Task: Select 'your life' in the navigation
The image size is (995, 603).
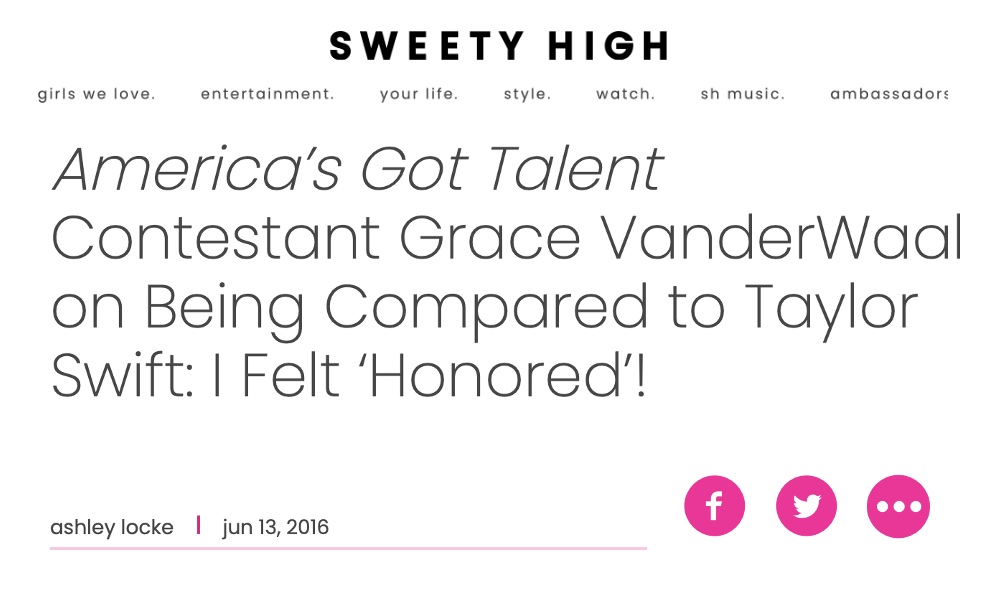Action: tap(419, 95)
